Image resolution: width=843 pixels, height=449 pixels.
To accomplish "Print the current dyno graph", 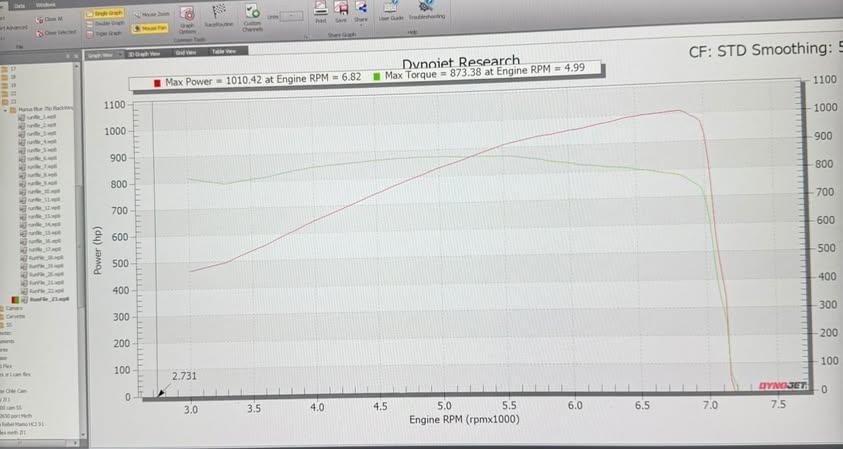I will (x=320, y=13).
